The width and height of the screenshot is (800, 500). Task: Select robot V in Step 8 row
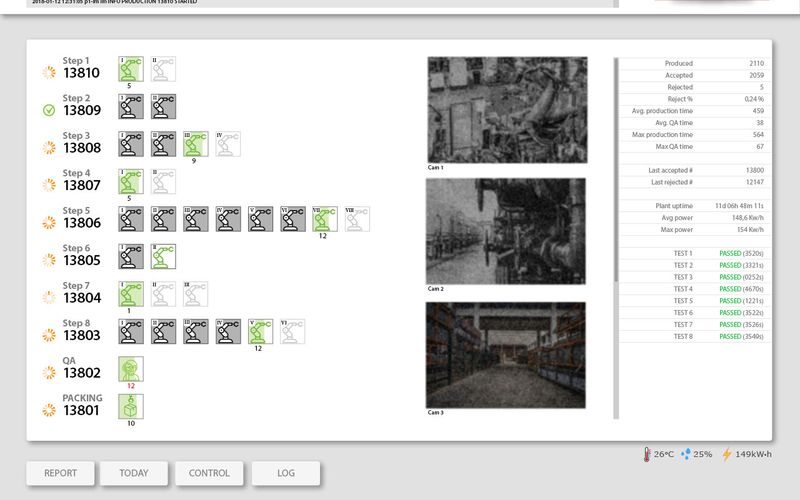(x=260, y=332)
